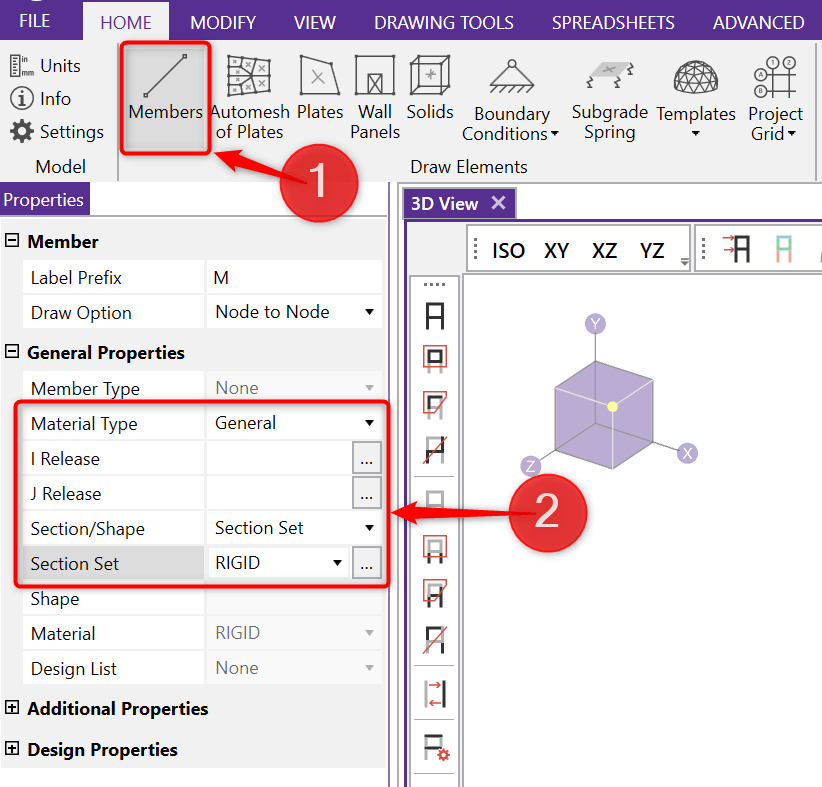
Task: Open Boundary Conditions dropdown
Action: point(511,100)
